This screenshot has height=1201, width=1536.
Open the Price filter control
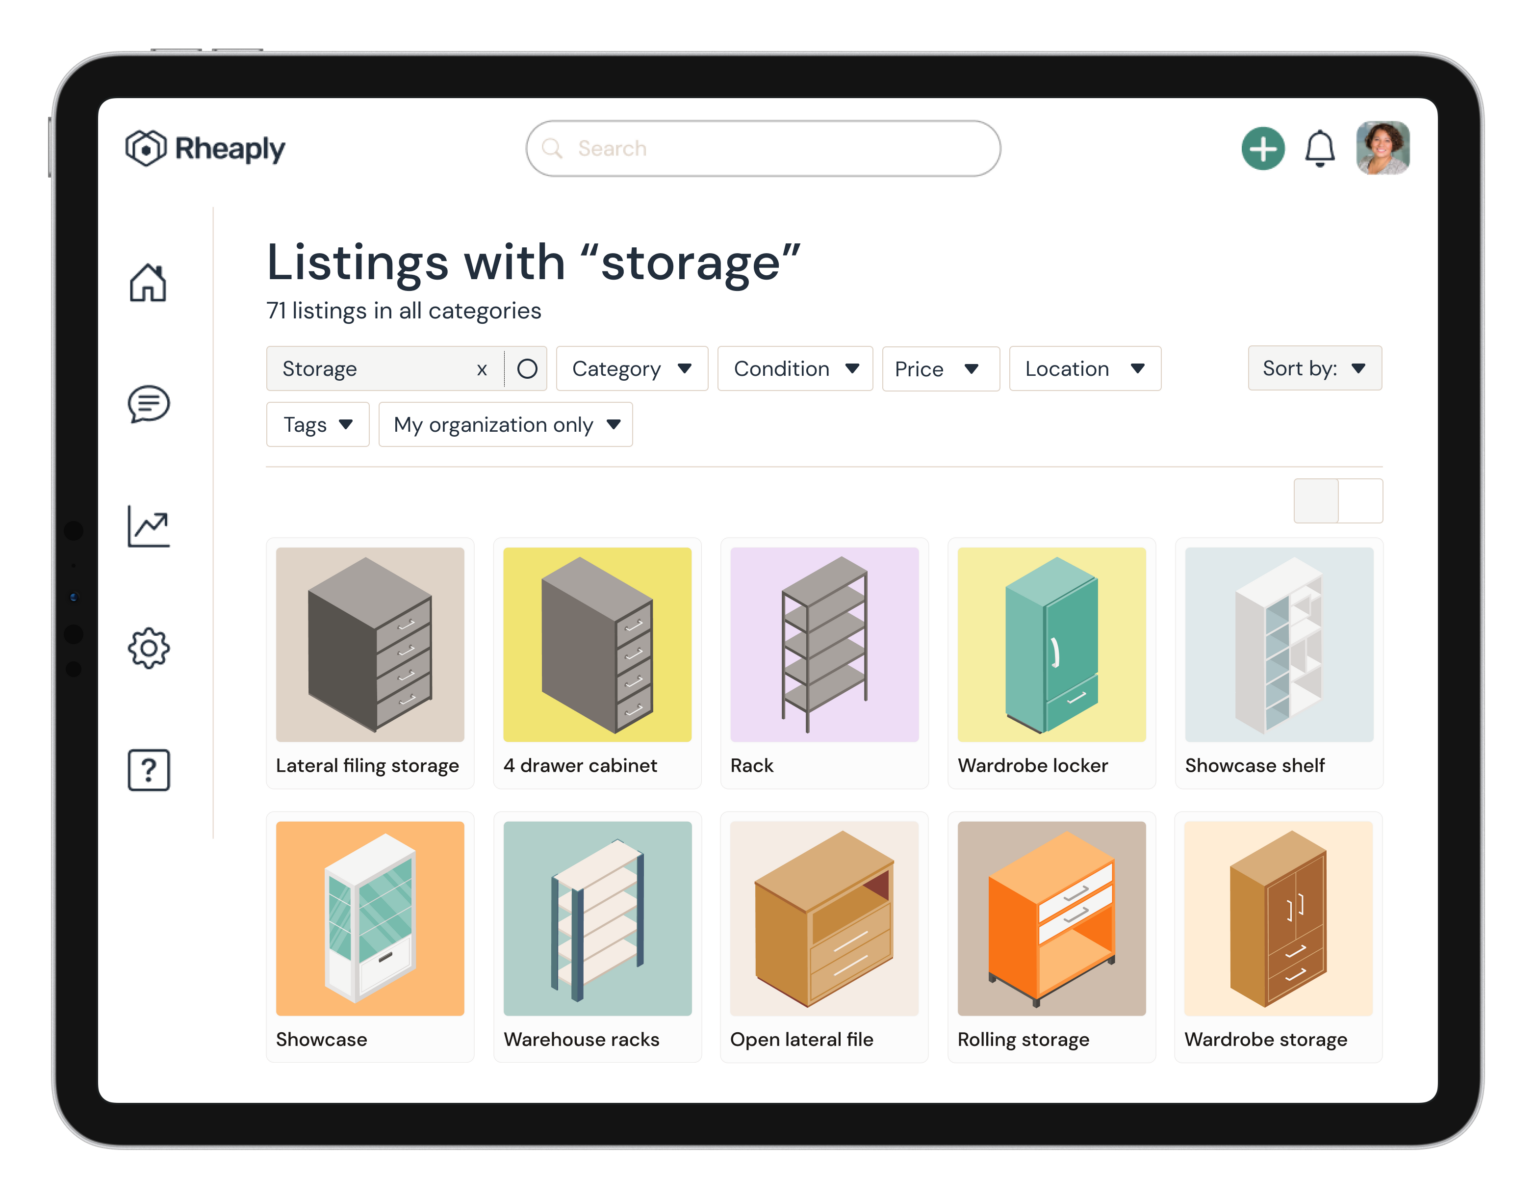(x=939, y=368)
